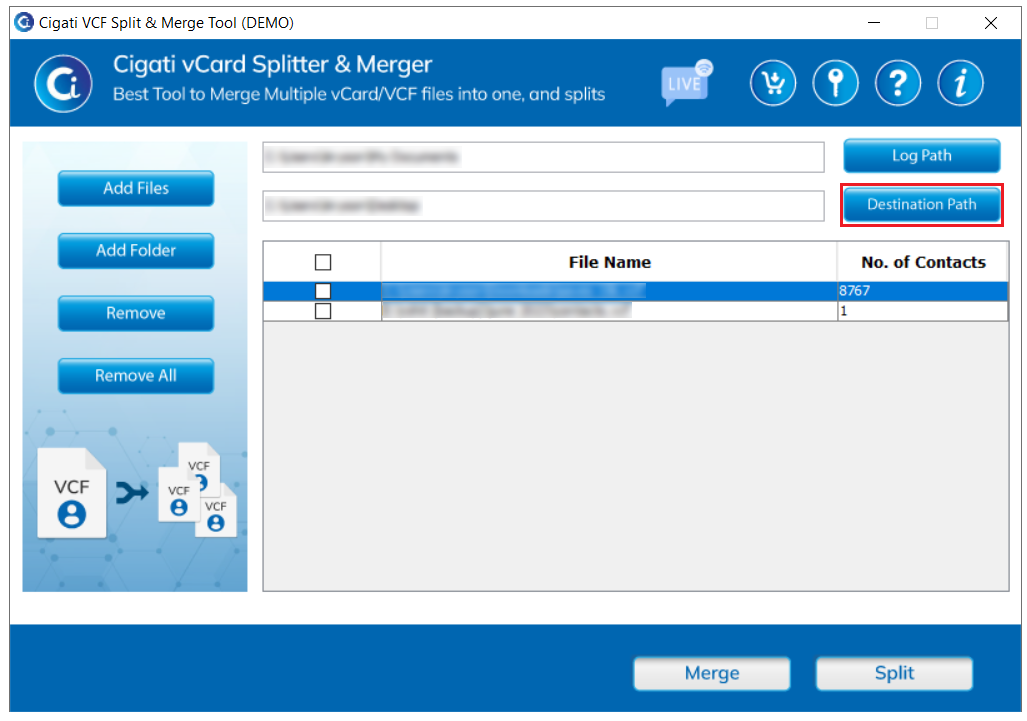Click the Remove button
Screen dimensions: 1027x721
click(x=136, y=313)
